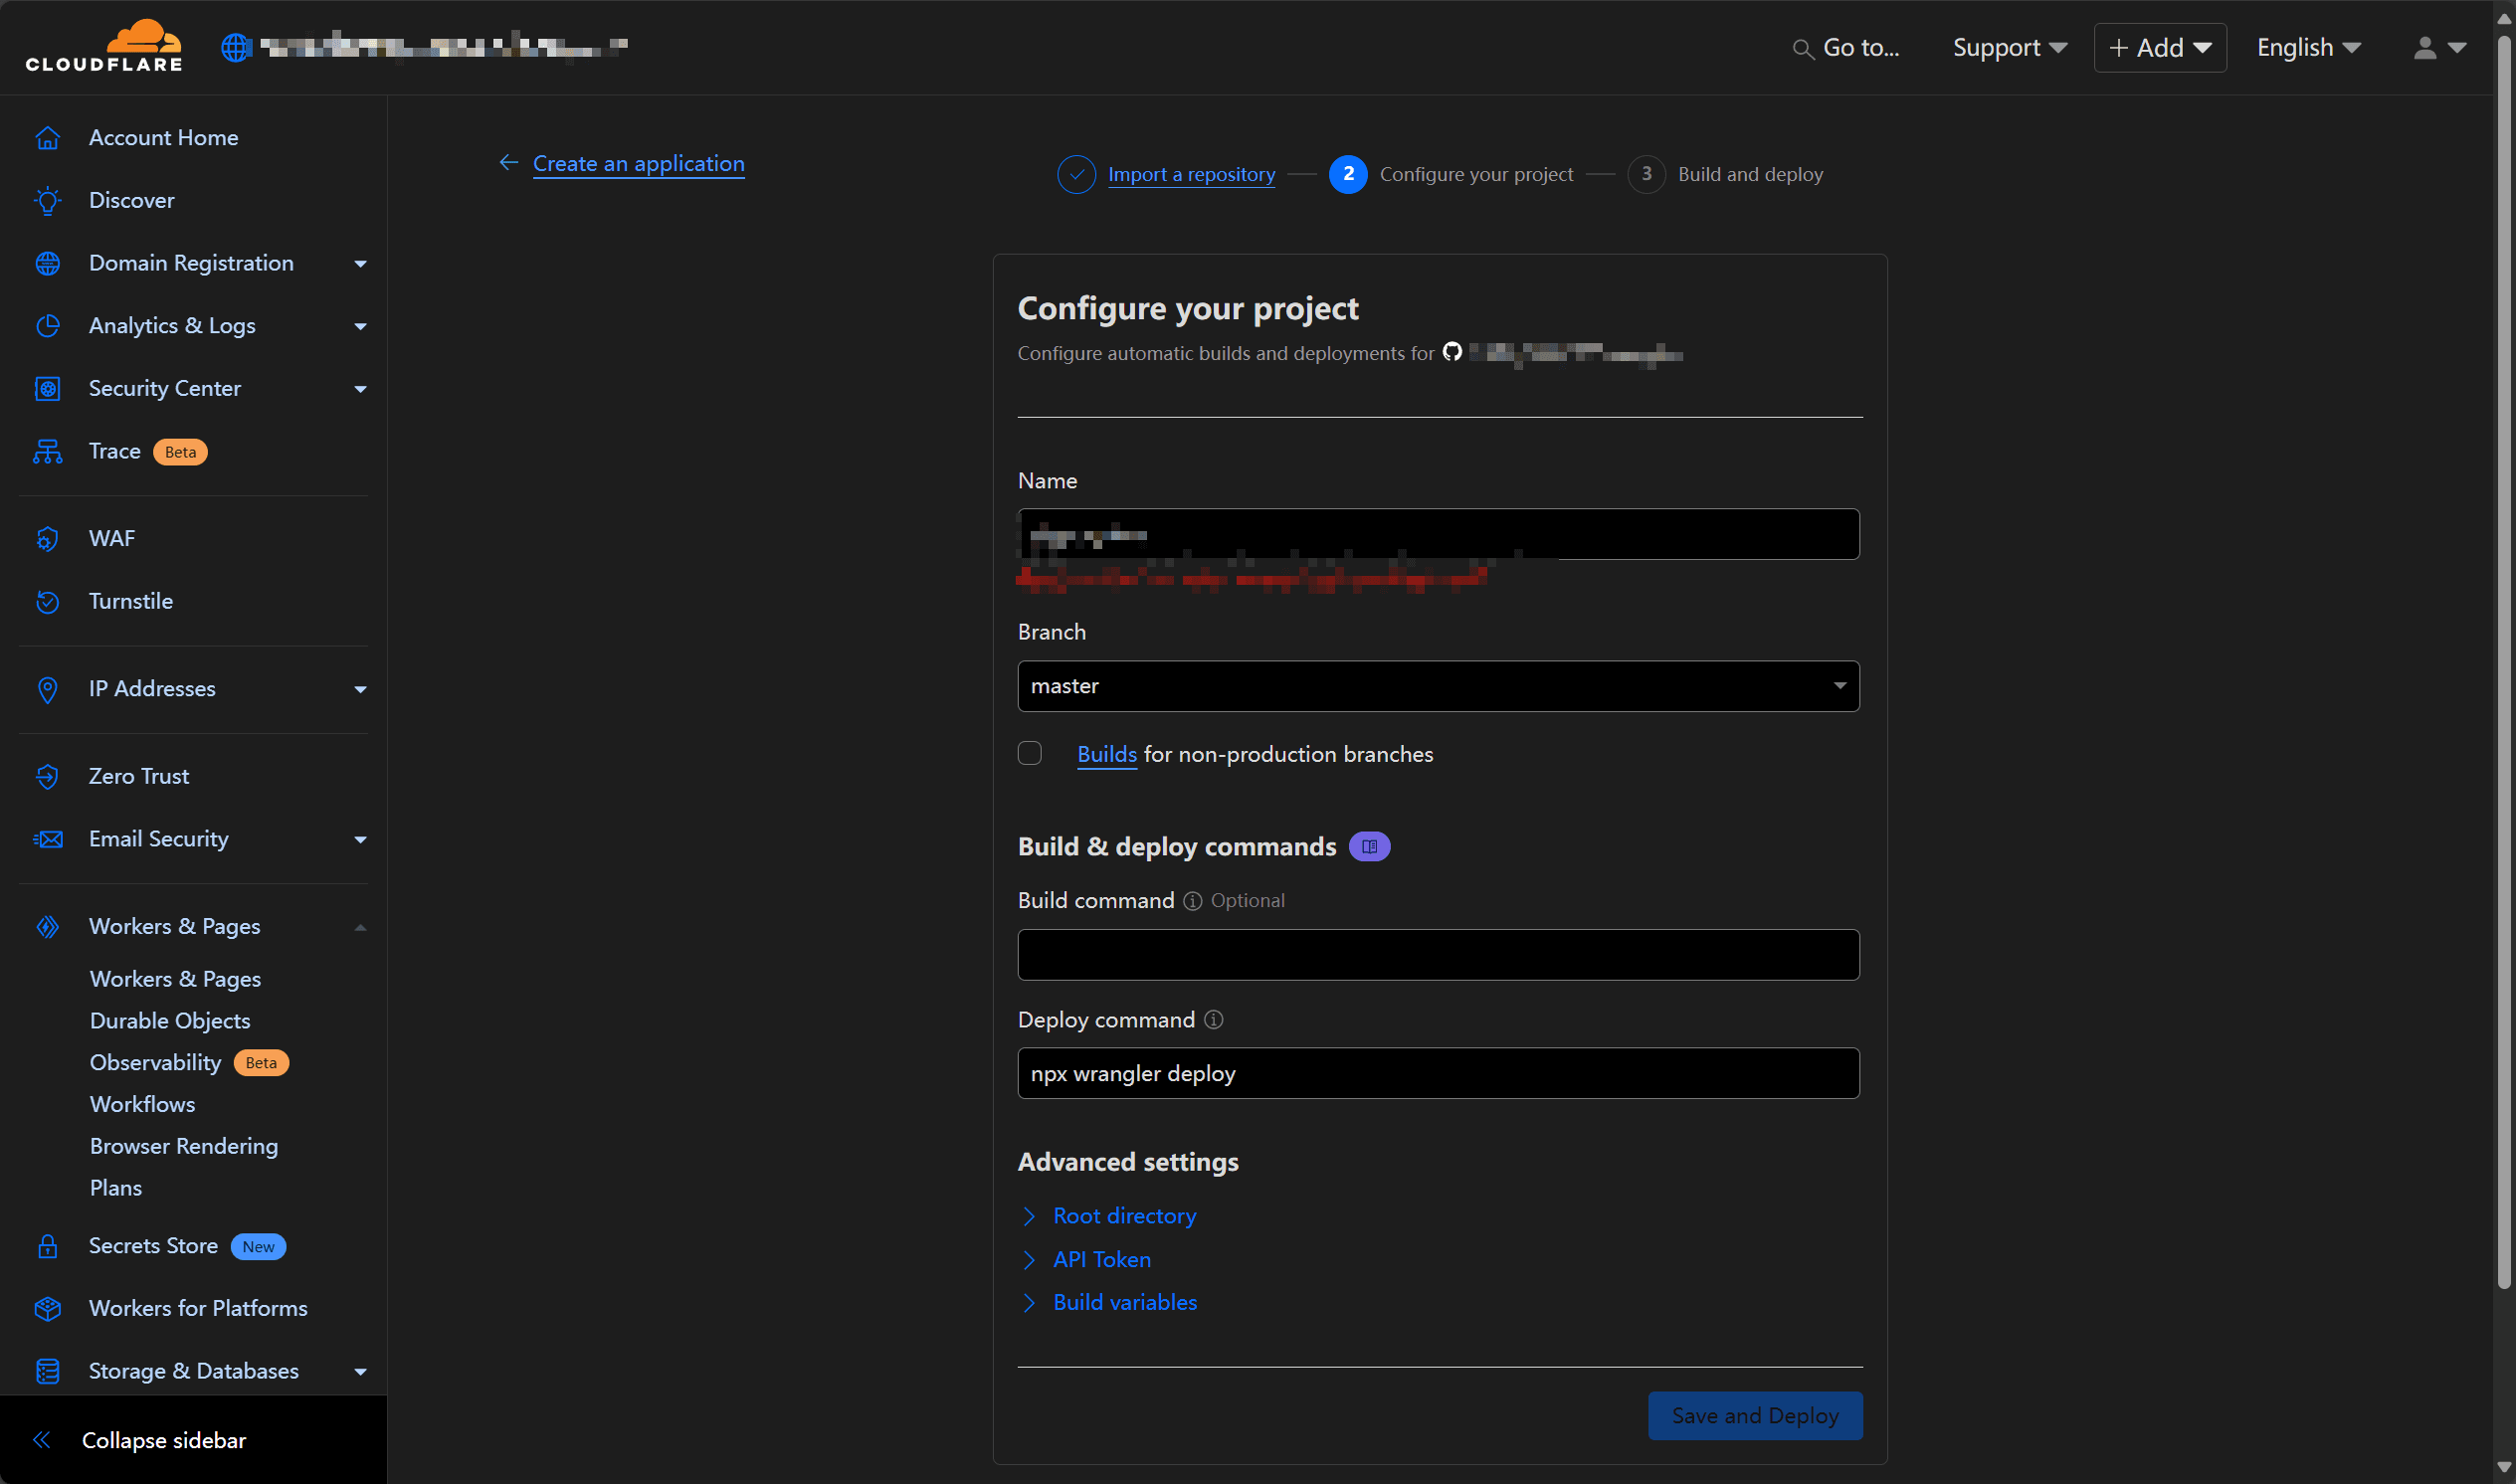Click the Collapse sidebar control
Image resolution: width=2516 pixels, height=1484 pixels.
coord(163,1441)
